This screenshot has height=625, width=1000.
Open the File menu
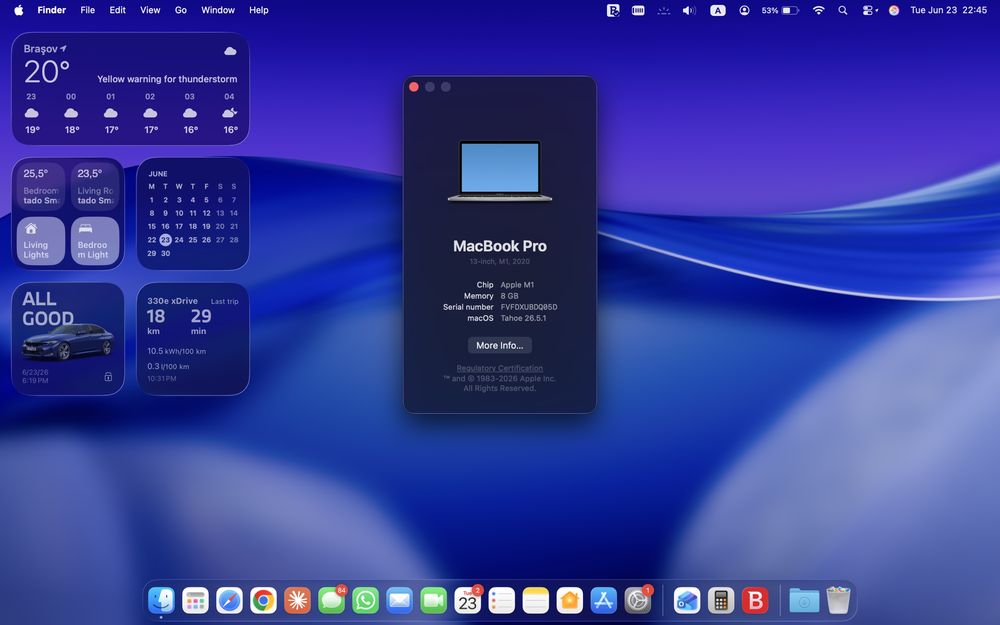coord(87,10)
